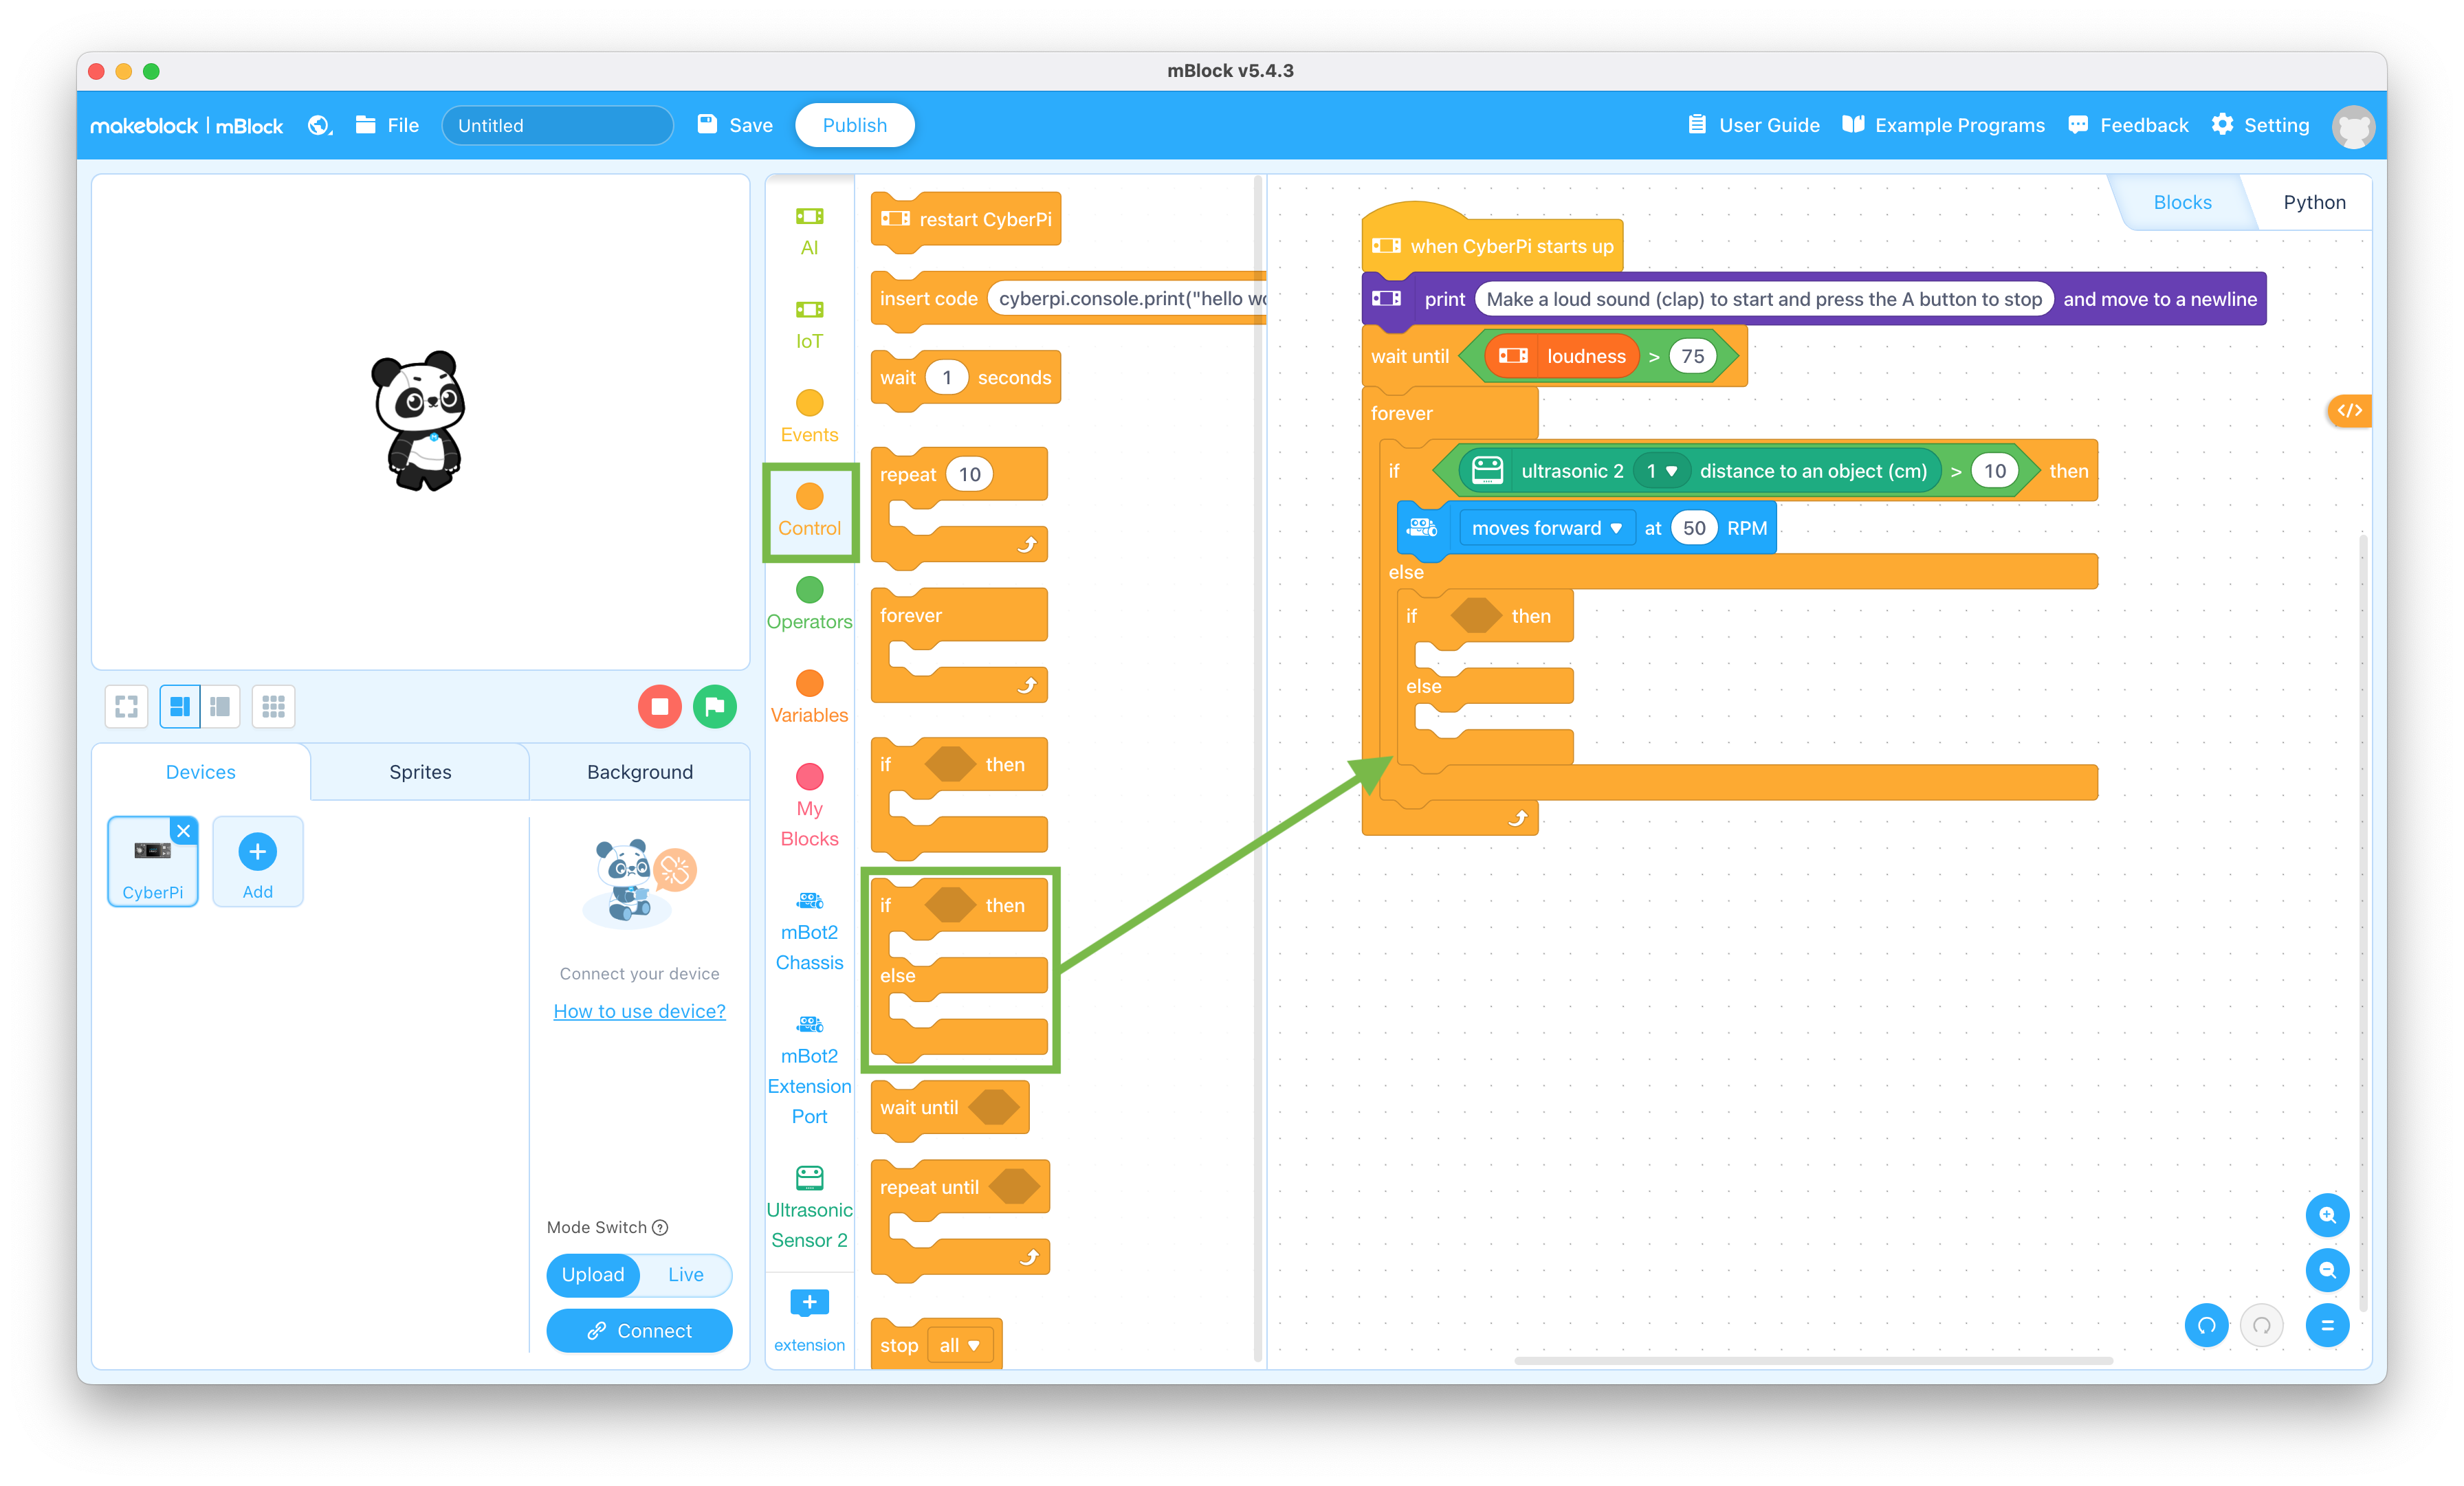Select the AI block category

(809, 231)
